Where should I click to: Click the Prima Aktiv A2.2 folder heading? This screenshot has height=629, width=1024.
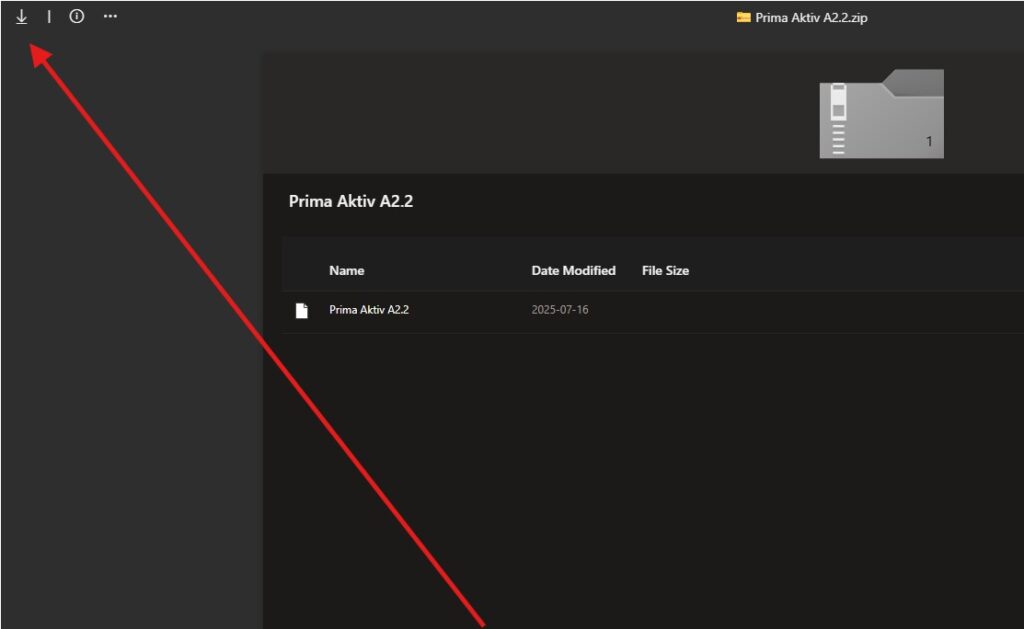351,201
